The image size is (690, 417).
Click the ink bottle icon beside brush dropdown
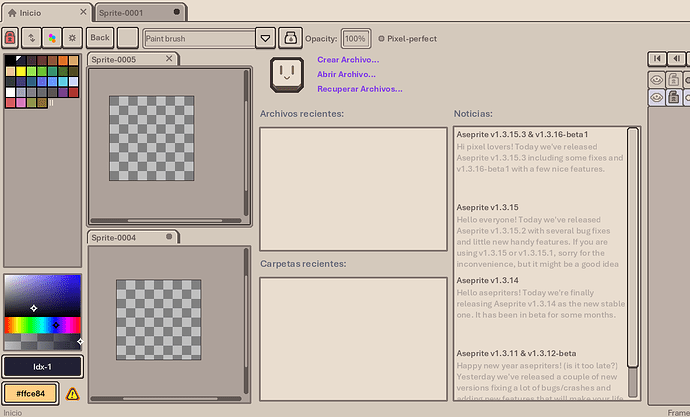290,38
